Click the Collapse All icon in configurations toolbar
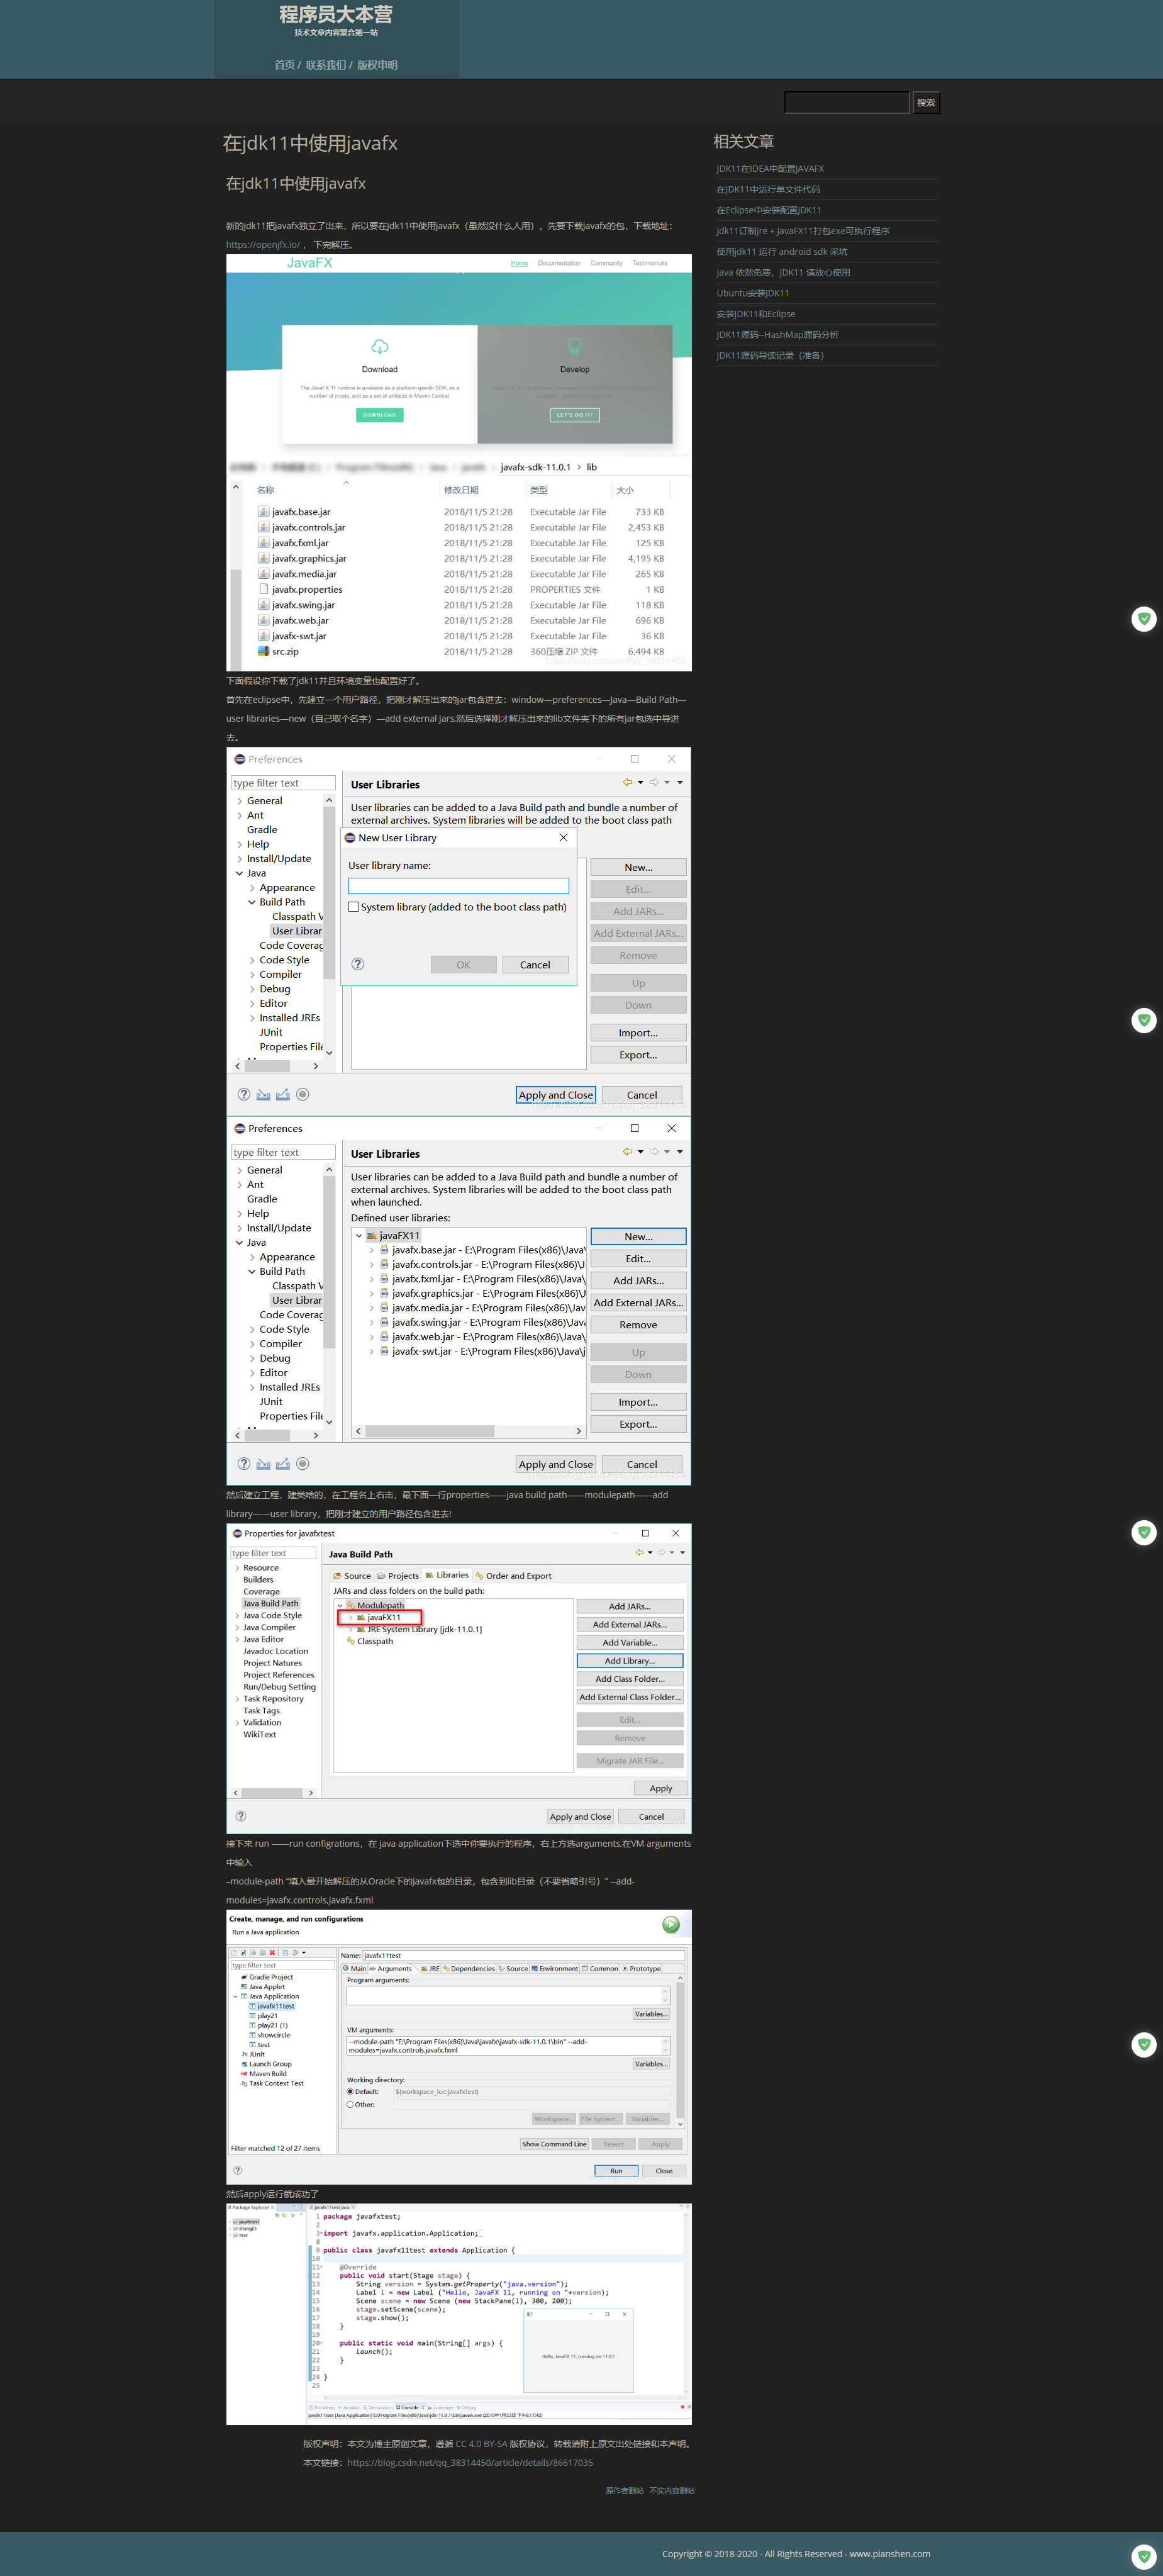Viewport: 1163px width, 2576px height. [x=285, y=1952]
